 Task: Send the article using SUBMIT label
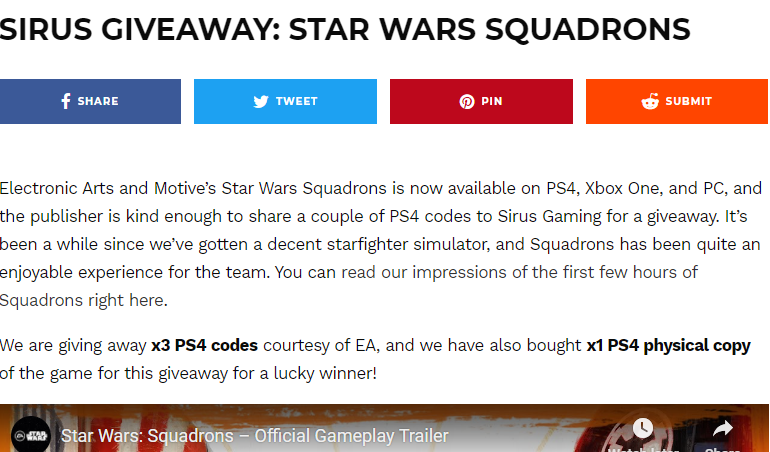pyautogui.click(x=688, y=101)
